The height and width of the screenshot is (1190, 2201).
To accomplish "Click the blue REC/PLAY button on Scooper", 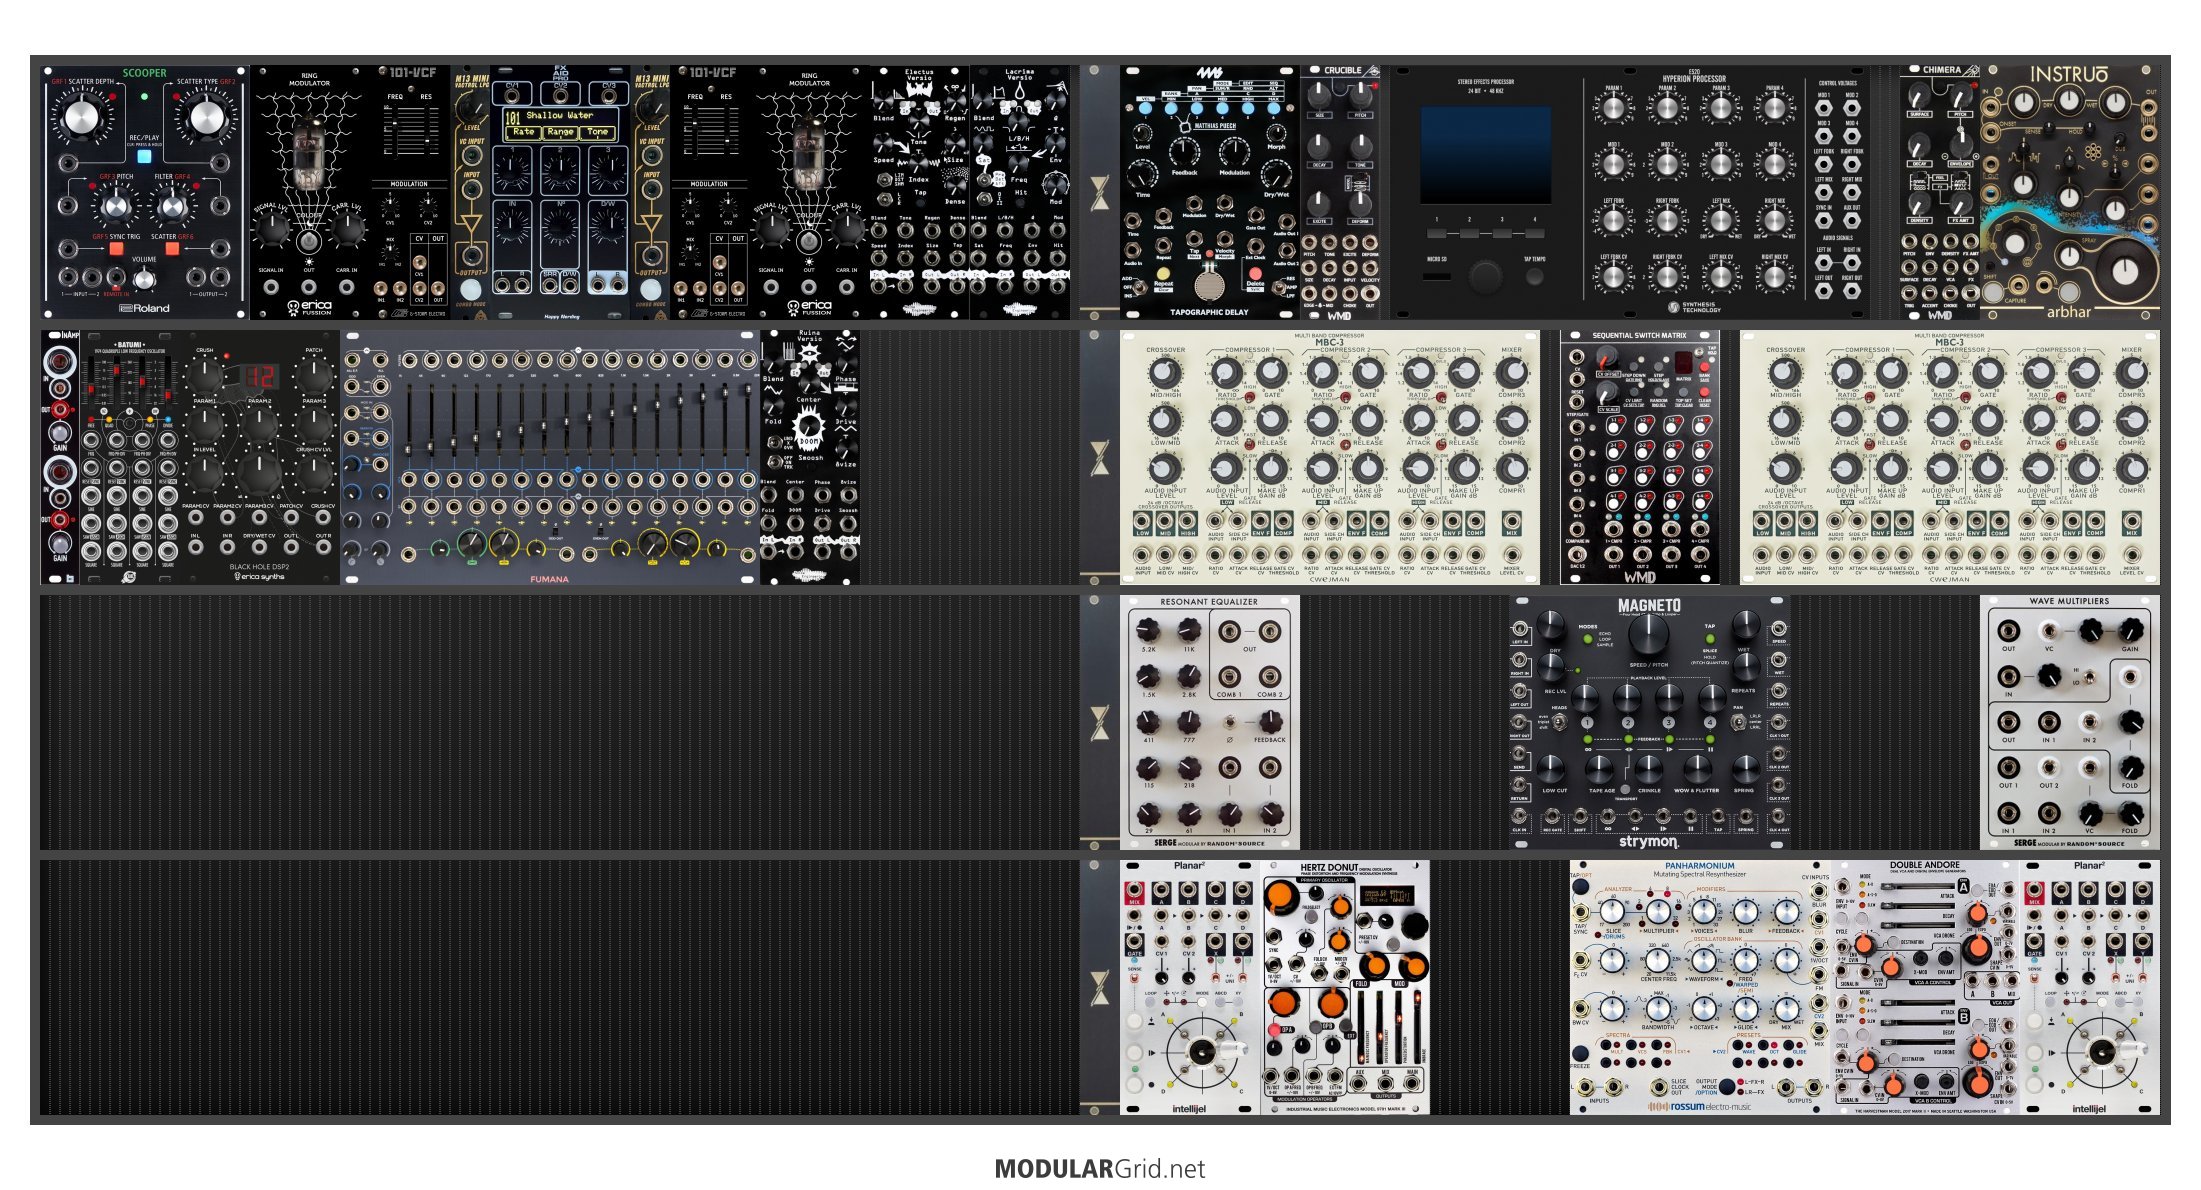I will point(144,156).
